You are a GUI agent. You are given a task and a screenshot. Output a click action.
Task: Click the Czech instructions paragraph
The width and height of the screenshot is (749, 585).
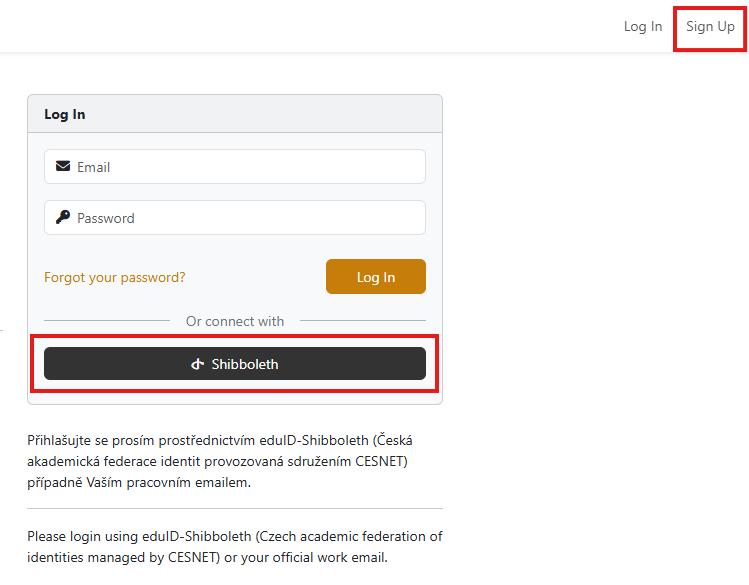(x=220, y=461)
